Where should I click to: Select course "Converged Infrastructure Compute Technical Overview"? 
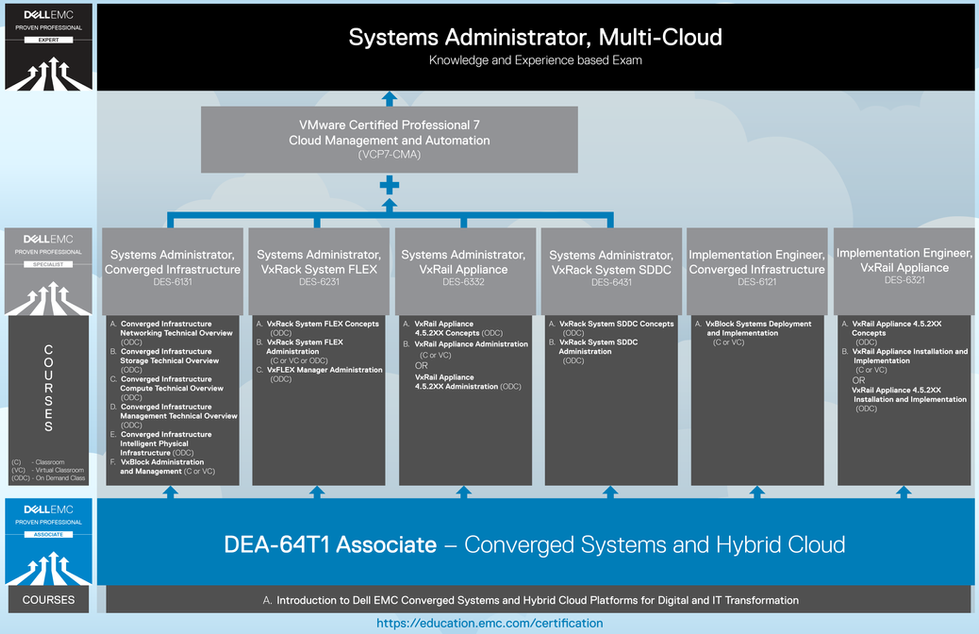[167, 388]
